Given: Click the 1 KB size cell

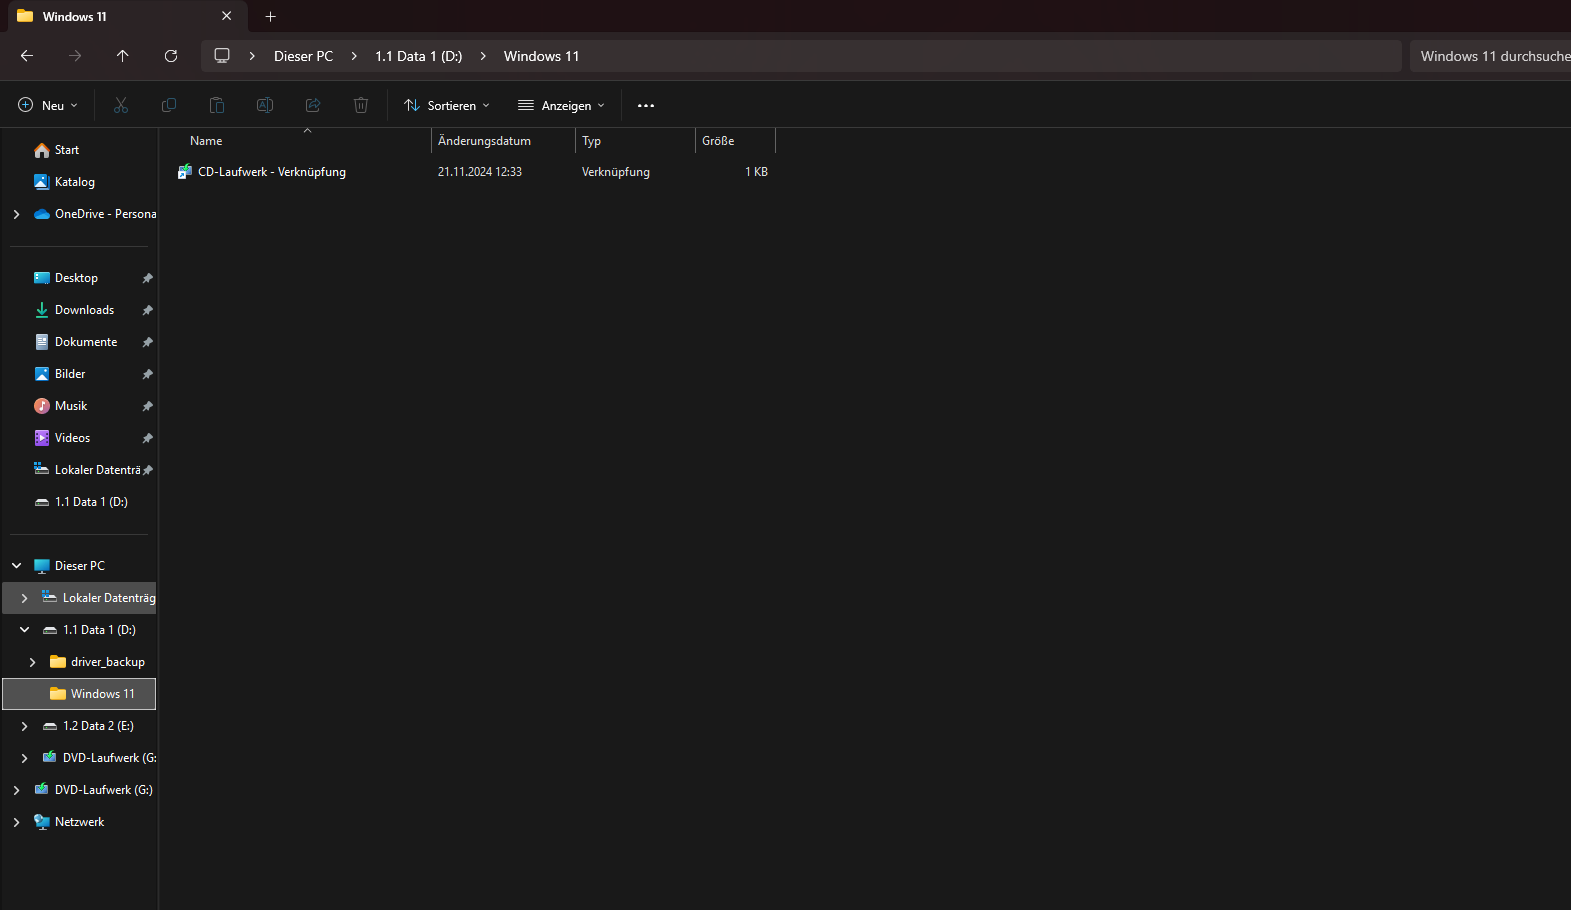Looking at the screenshot, I should (756, 172).
